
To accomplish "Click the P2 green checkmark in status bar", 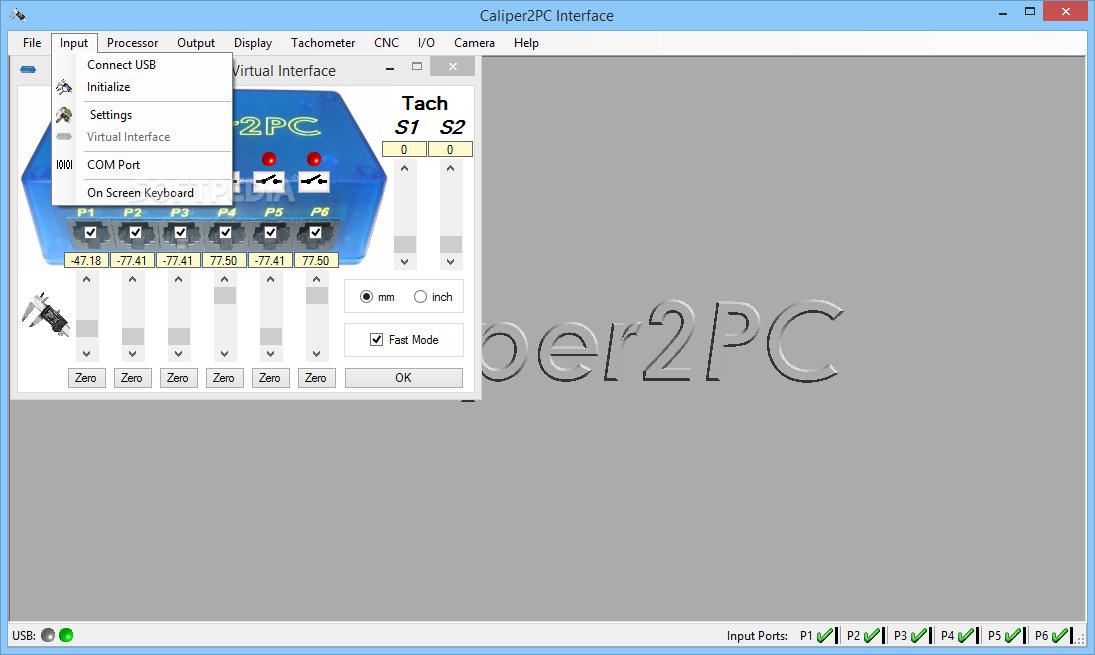I will point(872,635).
